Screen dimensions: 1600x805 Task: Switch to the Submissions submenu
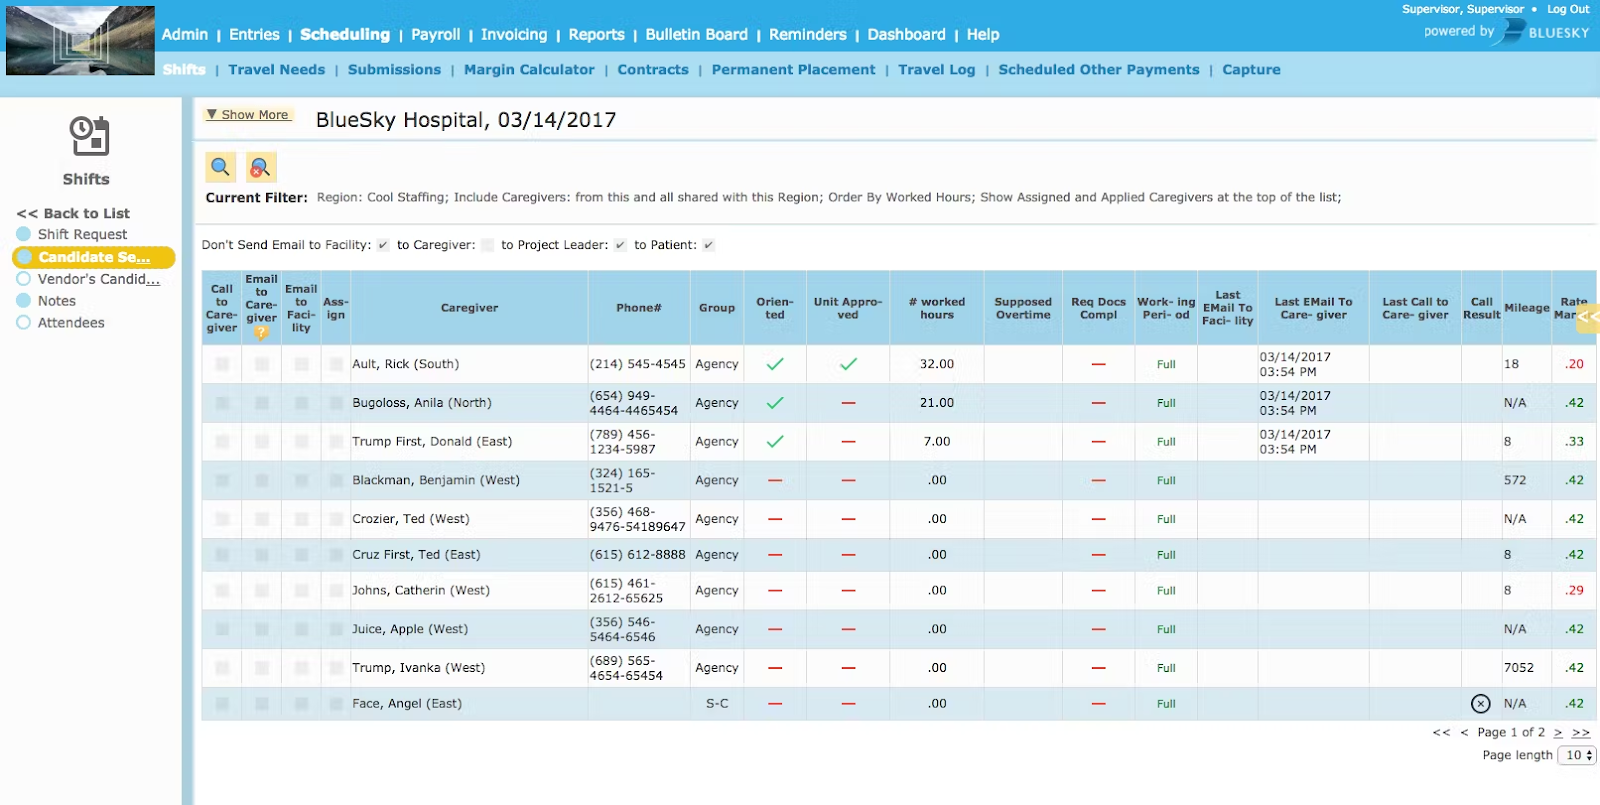pos(394,70)
